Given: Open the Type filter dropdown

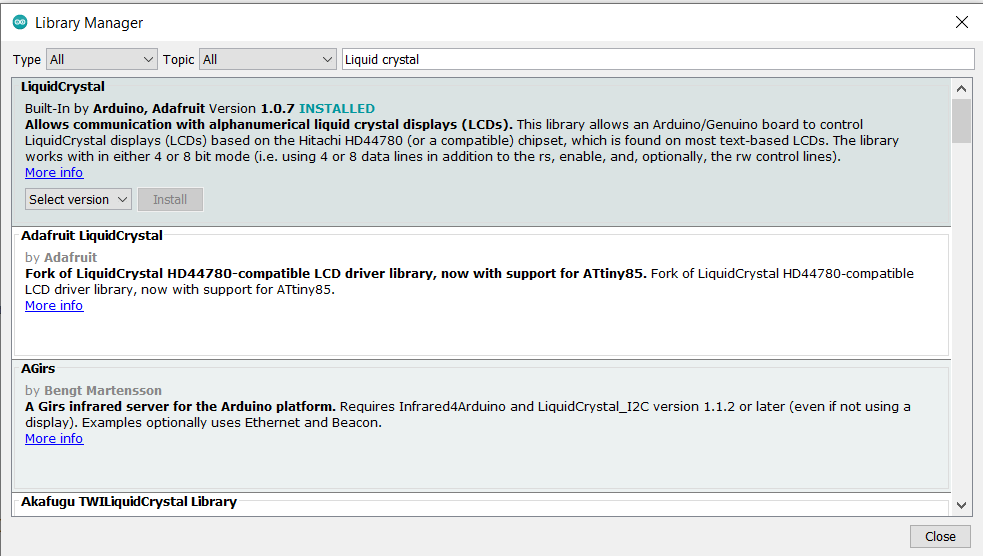Looking at the screenshot, I should 102,59.
